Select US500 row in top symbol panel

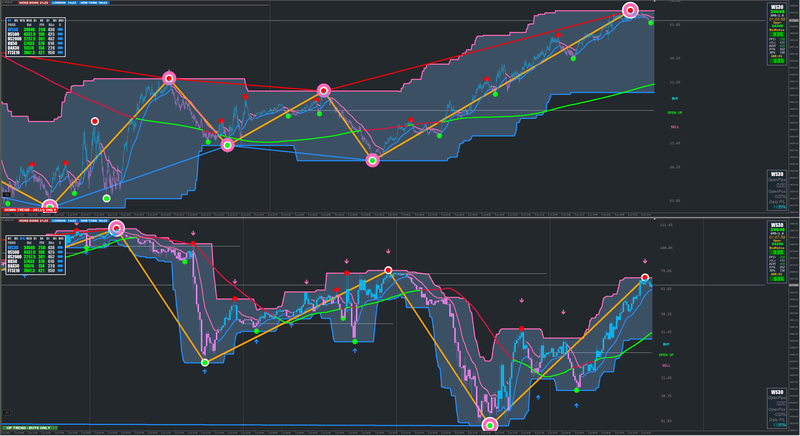[x=36, y=34]
